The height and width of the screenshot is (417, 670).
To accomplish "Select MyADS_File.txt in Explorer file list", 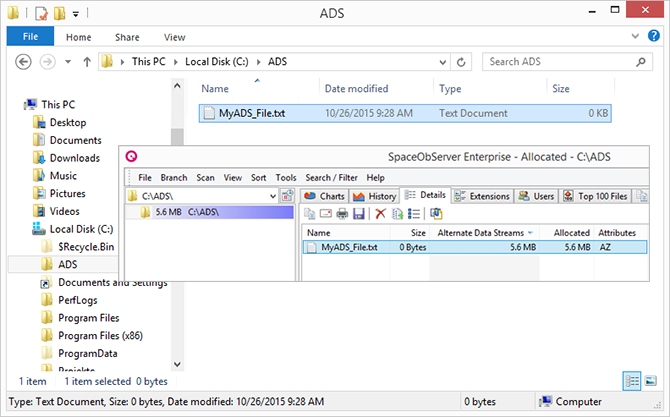I will click(x=405, y=113).
